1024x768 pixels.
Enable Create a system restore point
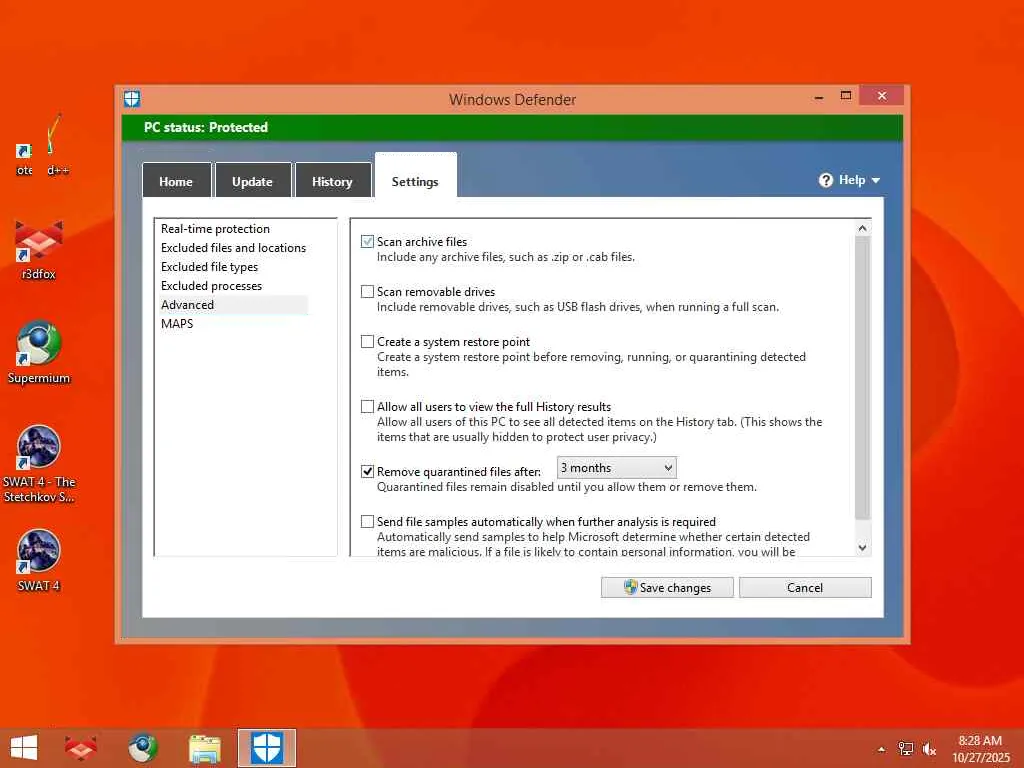pyautogui.click(x=368, y=342)
